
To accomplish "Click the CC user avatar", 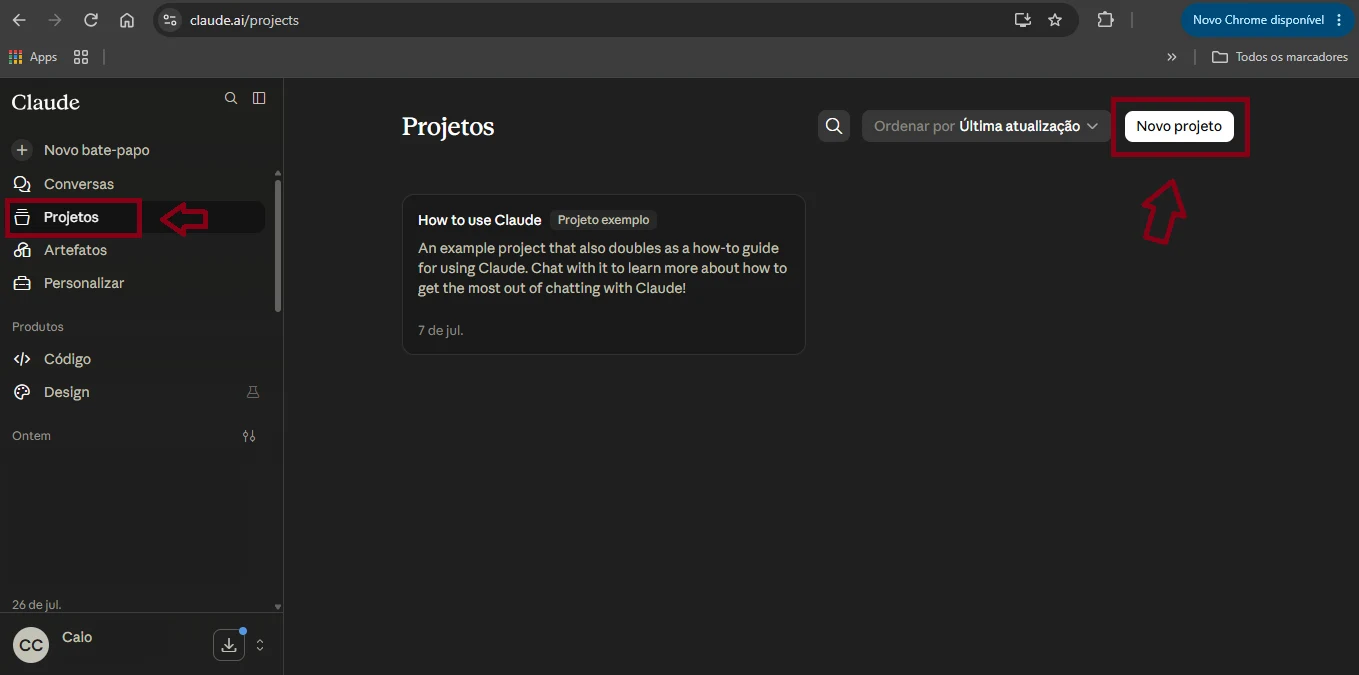I will (x=31, y=645).
